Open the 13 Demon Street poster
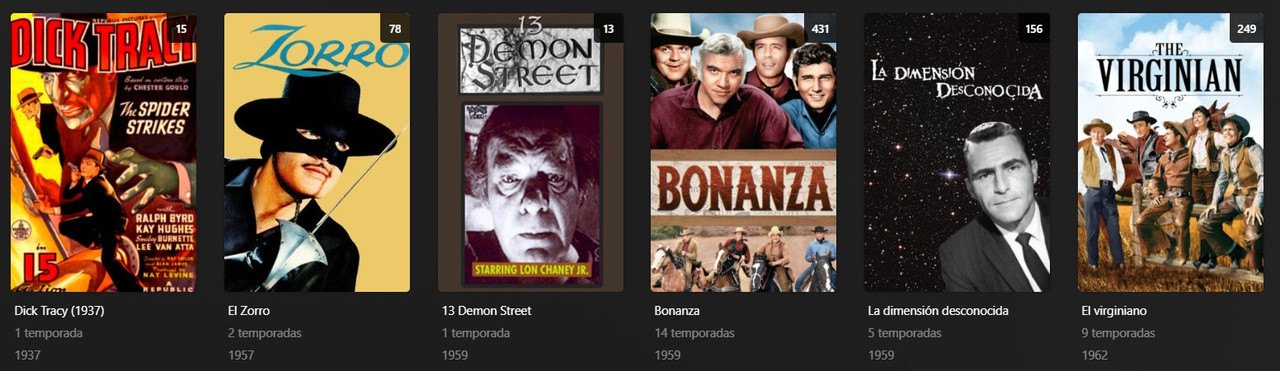 coord(530,152)
